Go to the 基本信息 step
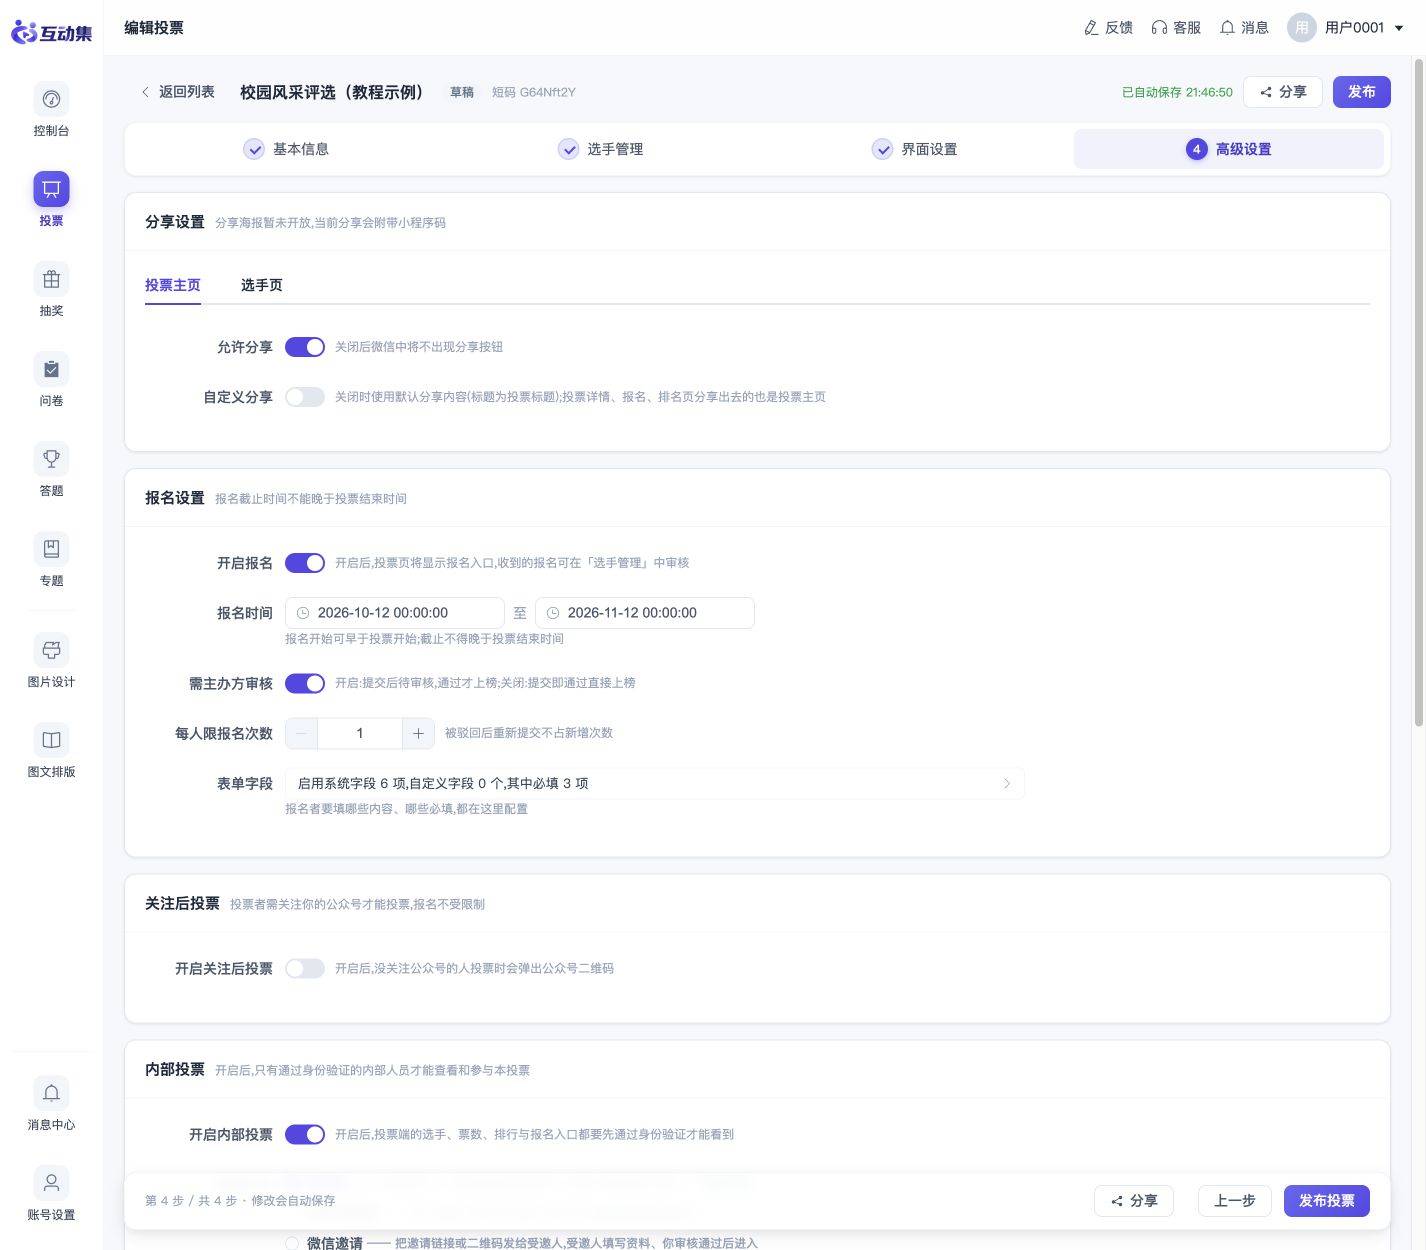 286,149
